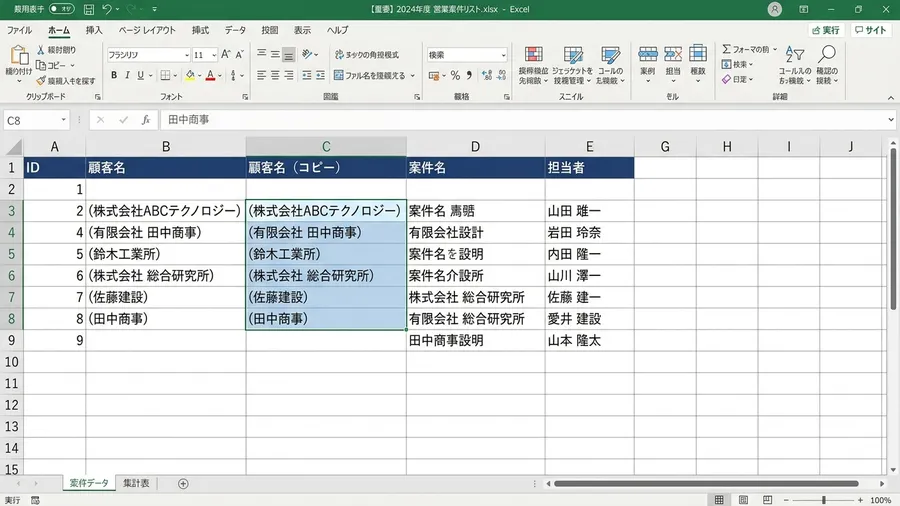Toggle the AutoSave switch
The image size is (900, 506).
(61, 9)
